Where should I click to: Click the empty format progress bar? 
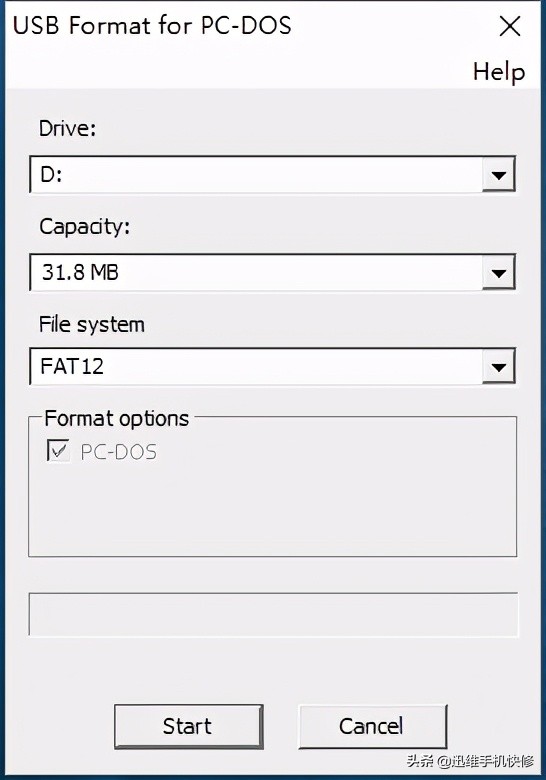coord(273,614)
